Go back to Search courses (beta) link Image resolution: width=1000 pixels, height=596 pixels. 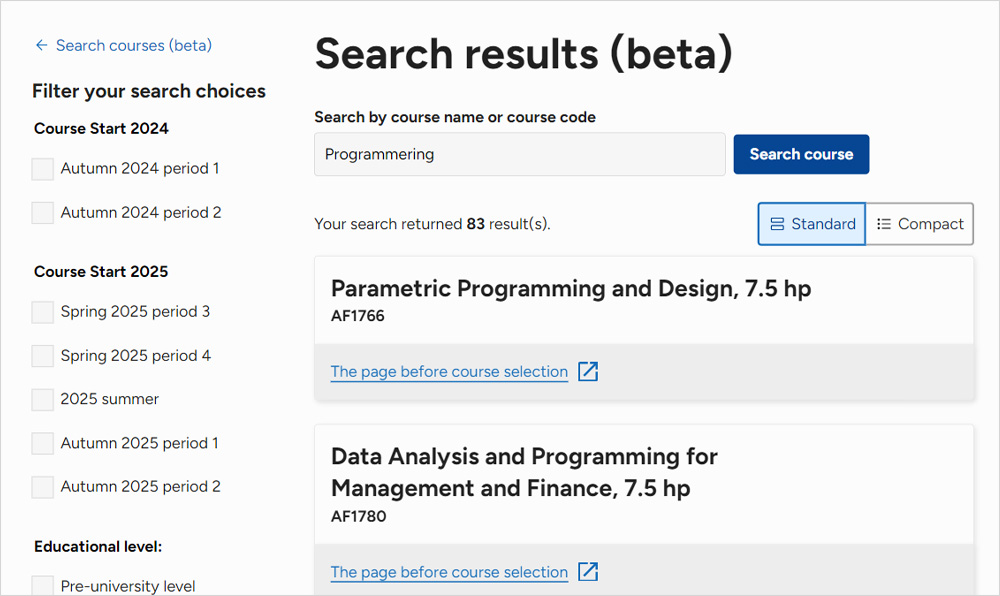[133, 46]
